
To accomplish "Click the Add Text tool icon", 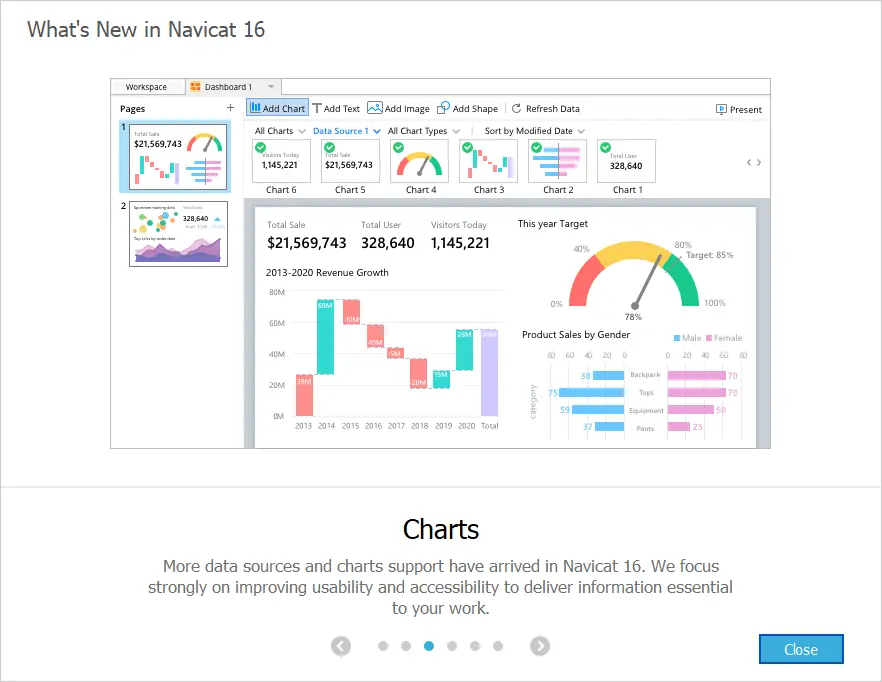I will pyautogui.click(x=318, y=108).
